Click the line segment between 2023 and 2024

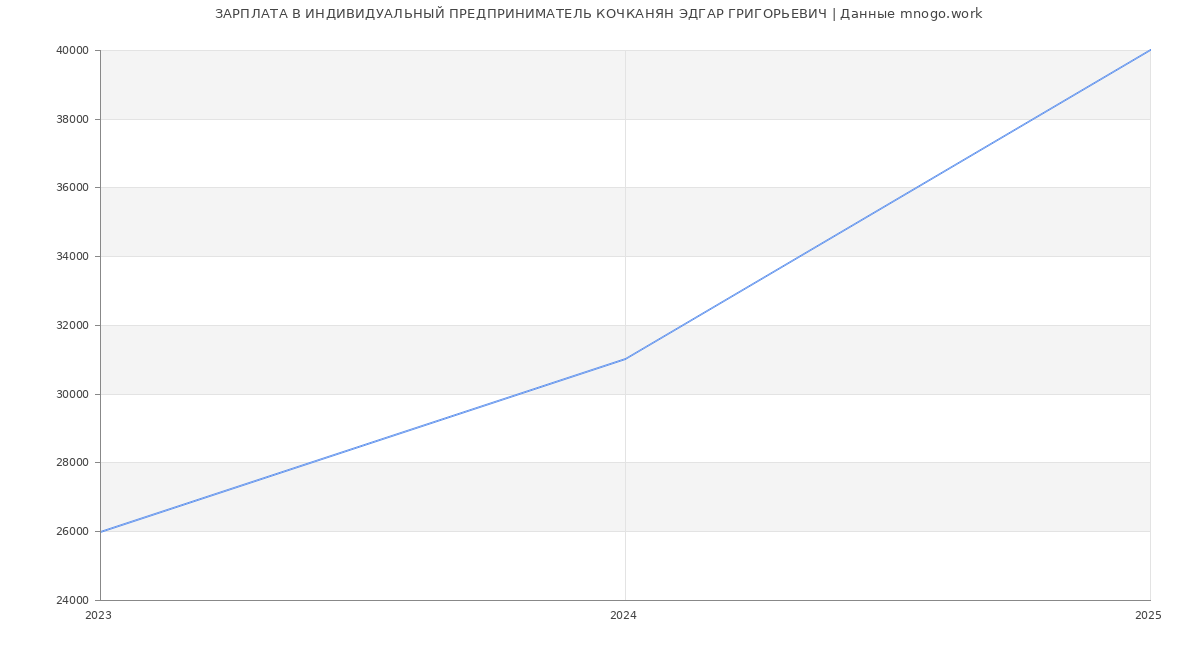[363, 445]
